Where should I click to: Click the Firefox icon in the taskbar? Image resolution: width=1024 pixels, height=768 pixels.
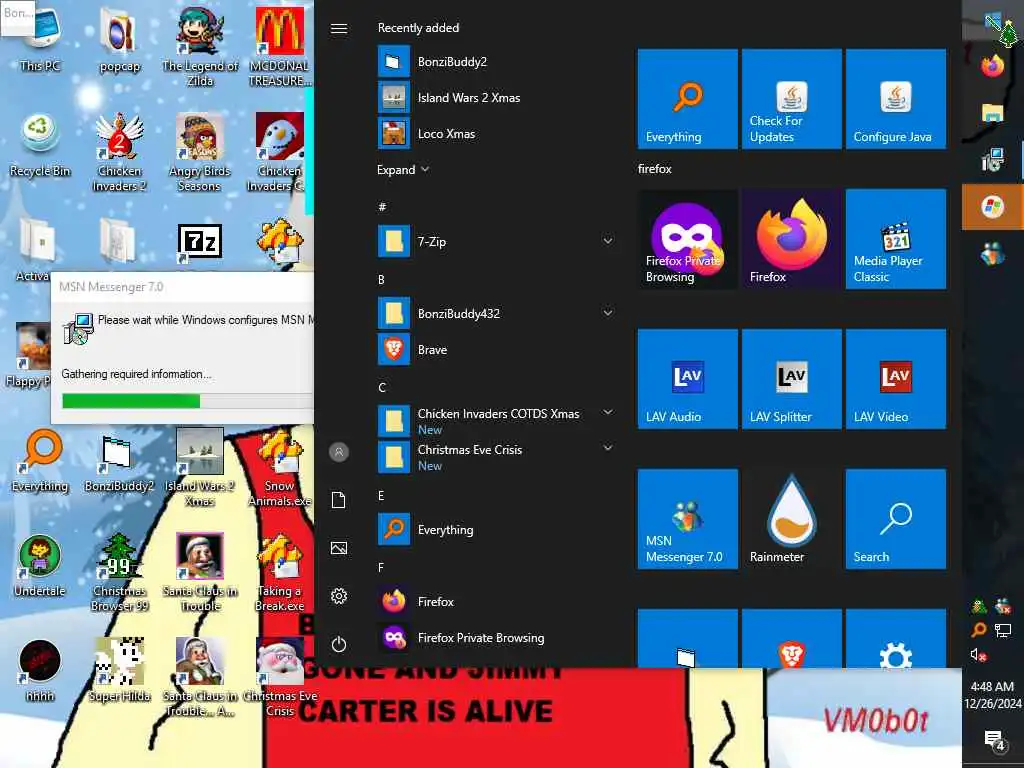point(993,65)
